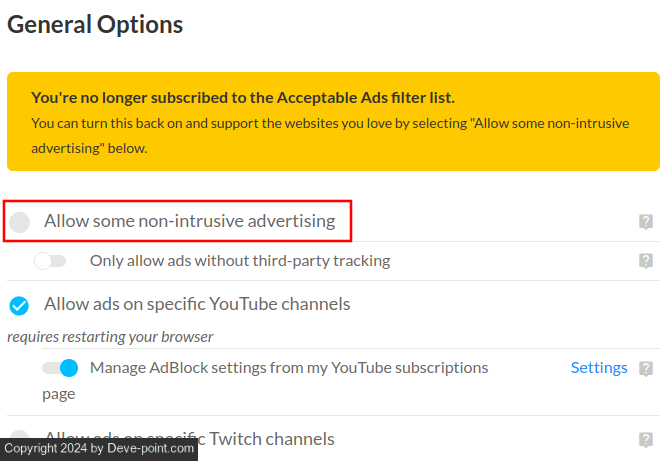The image size is (663, 461).
Task: Toggle only ads without third-party tracking switch
Action: (50, 261)
